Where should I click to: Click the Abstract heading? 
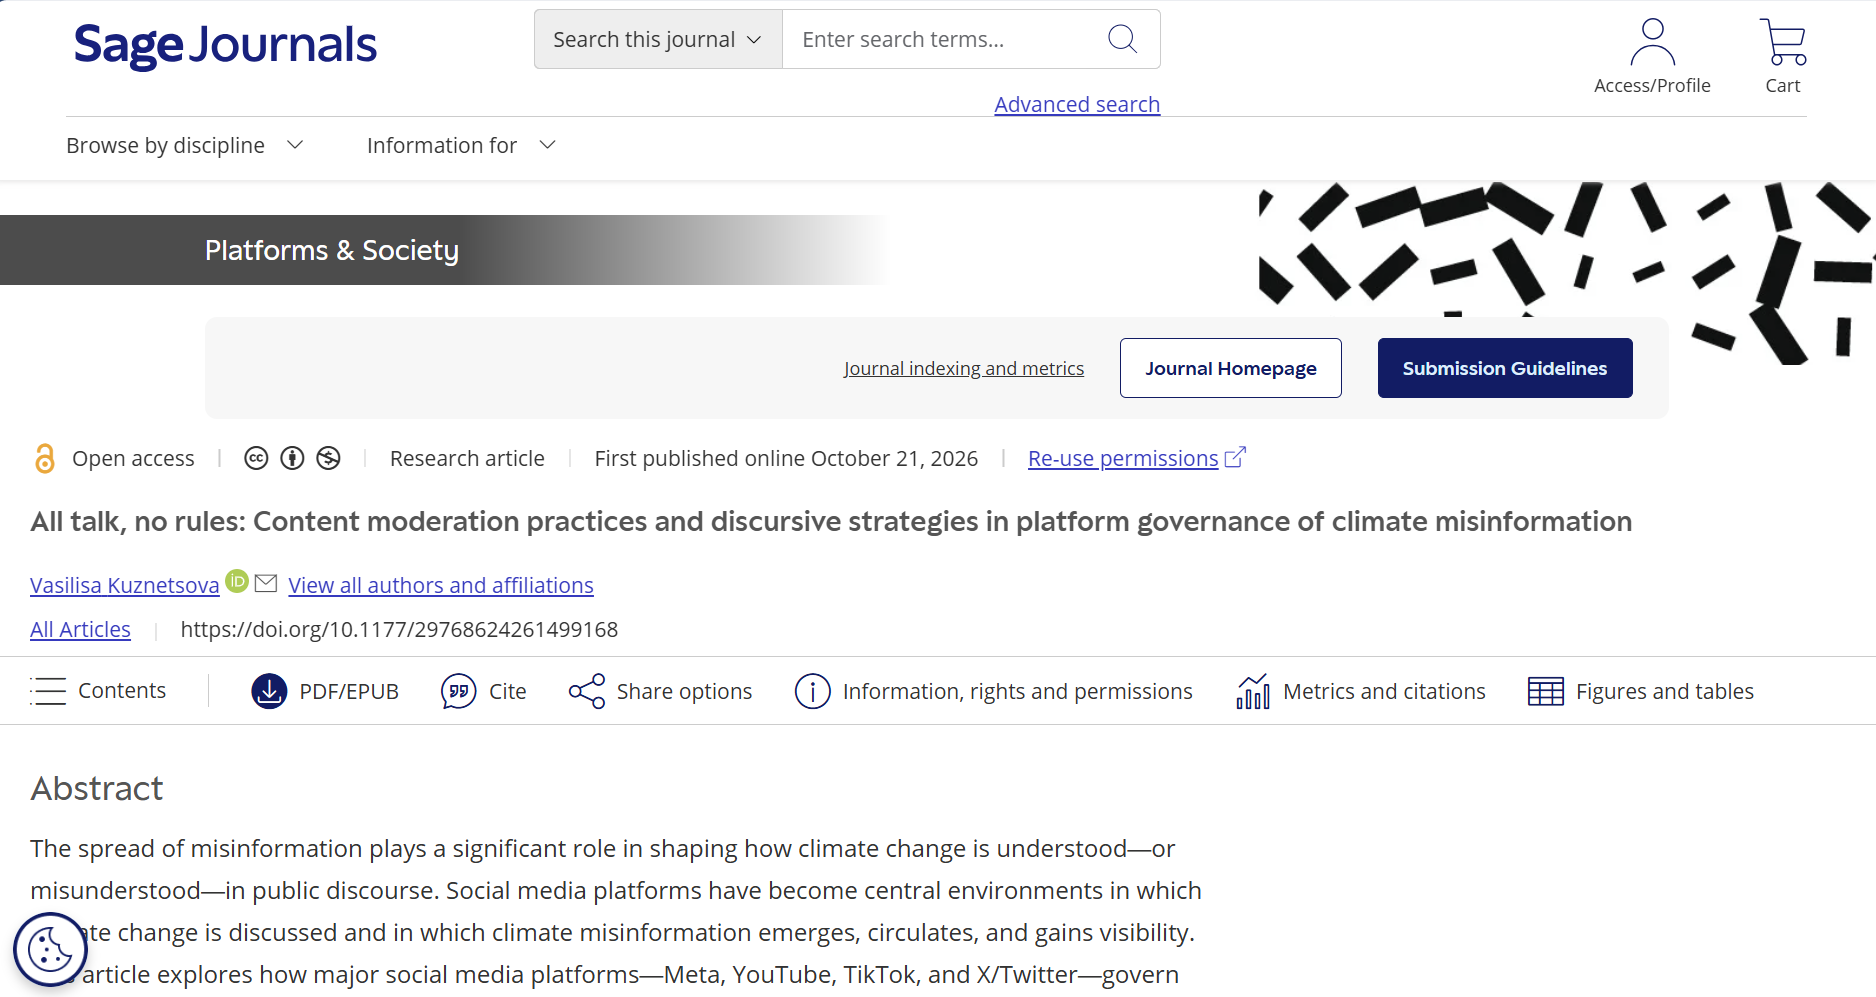pyautogui.click(x=97, y=788)
